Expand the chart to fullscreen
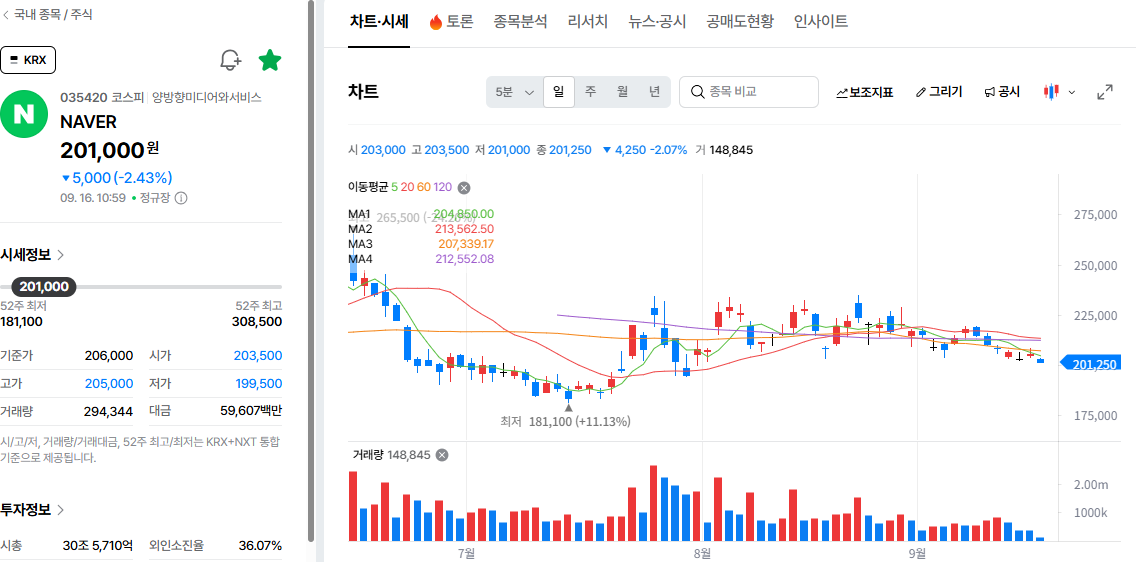 [1105, 92]
